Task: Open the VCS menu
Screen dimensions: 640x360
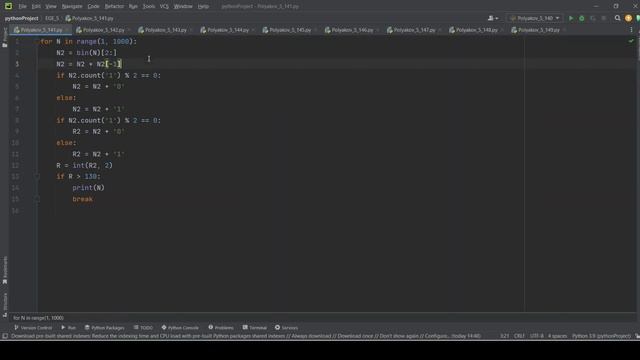Action: click(164, 7)
